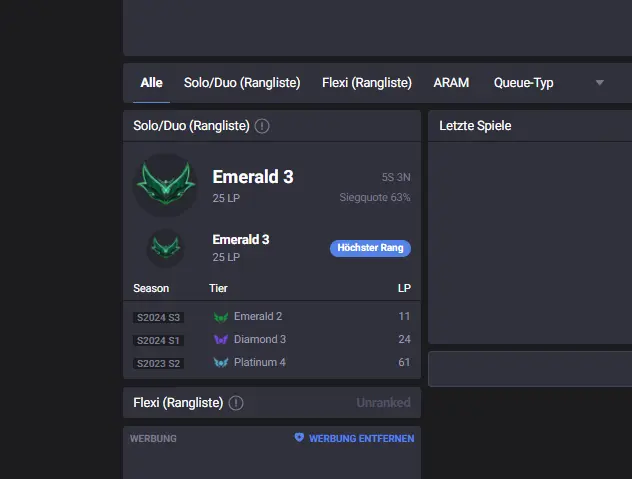Select the Solo/Duo (Rangliste) tab
632x479 pixels.
coord(242,83)
